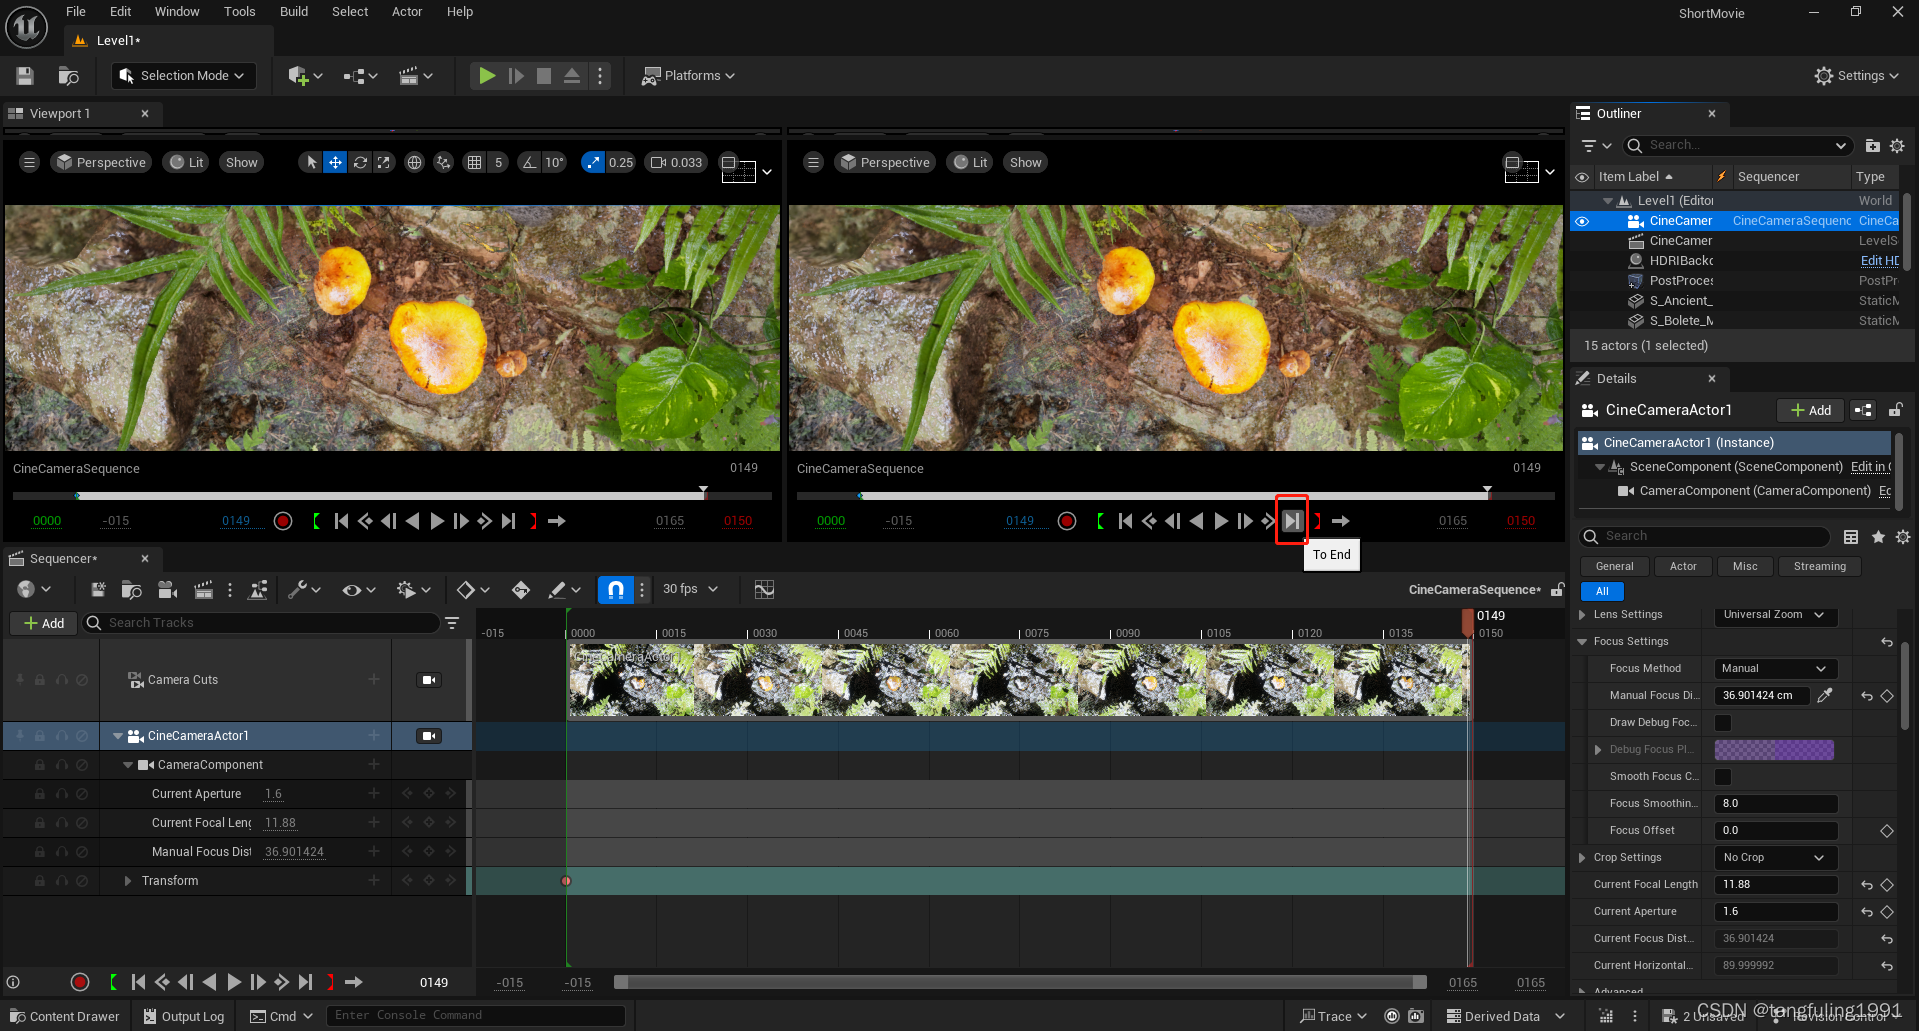Open Platforms dropdown
This screenshot has width=1919, height=1031.
[688, 76]
